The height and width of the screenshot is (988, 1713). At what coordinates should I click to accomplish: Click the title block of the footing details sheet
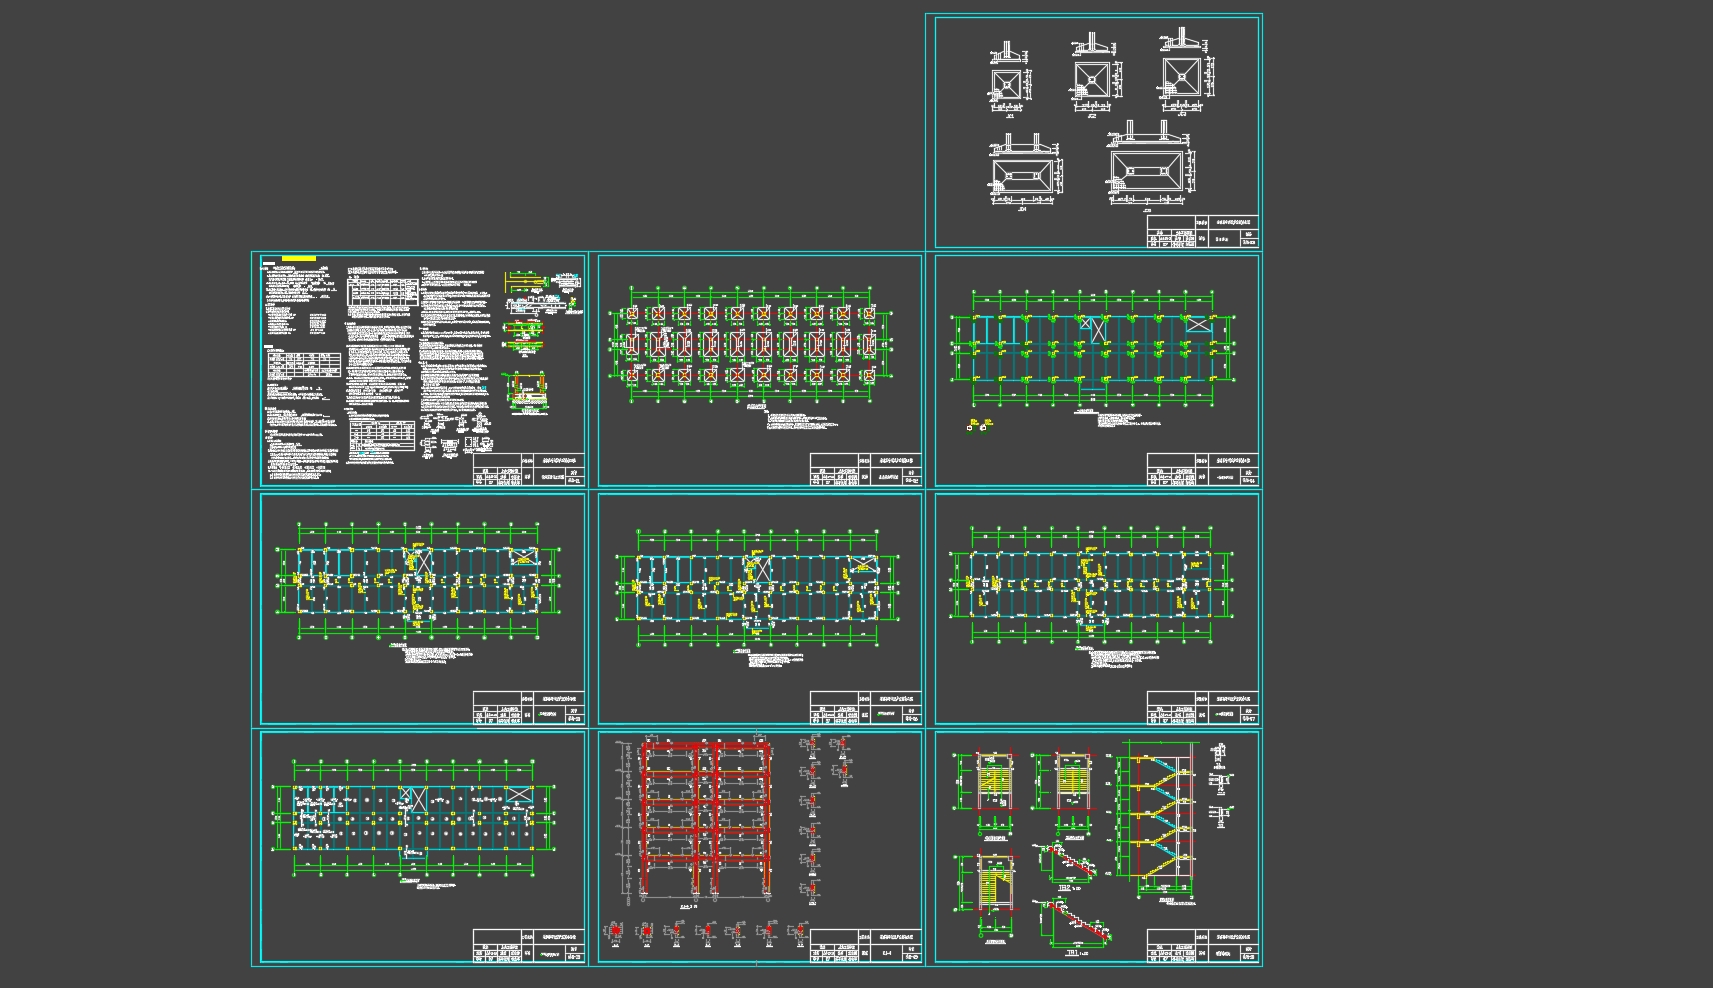[1201, 231]
